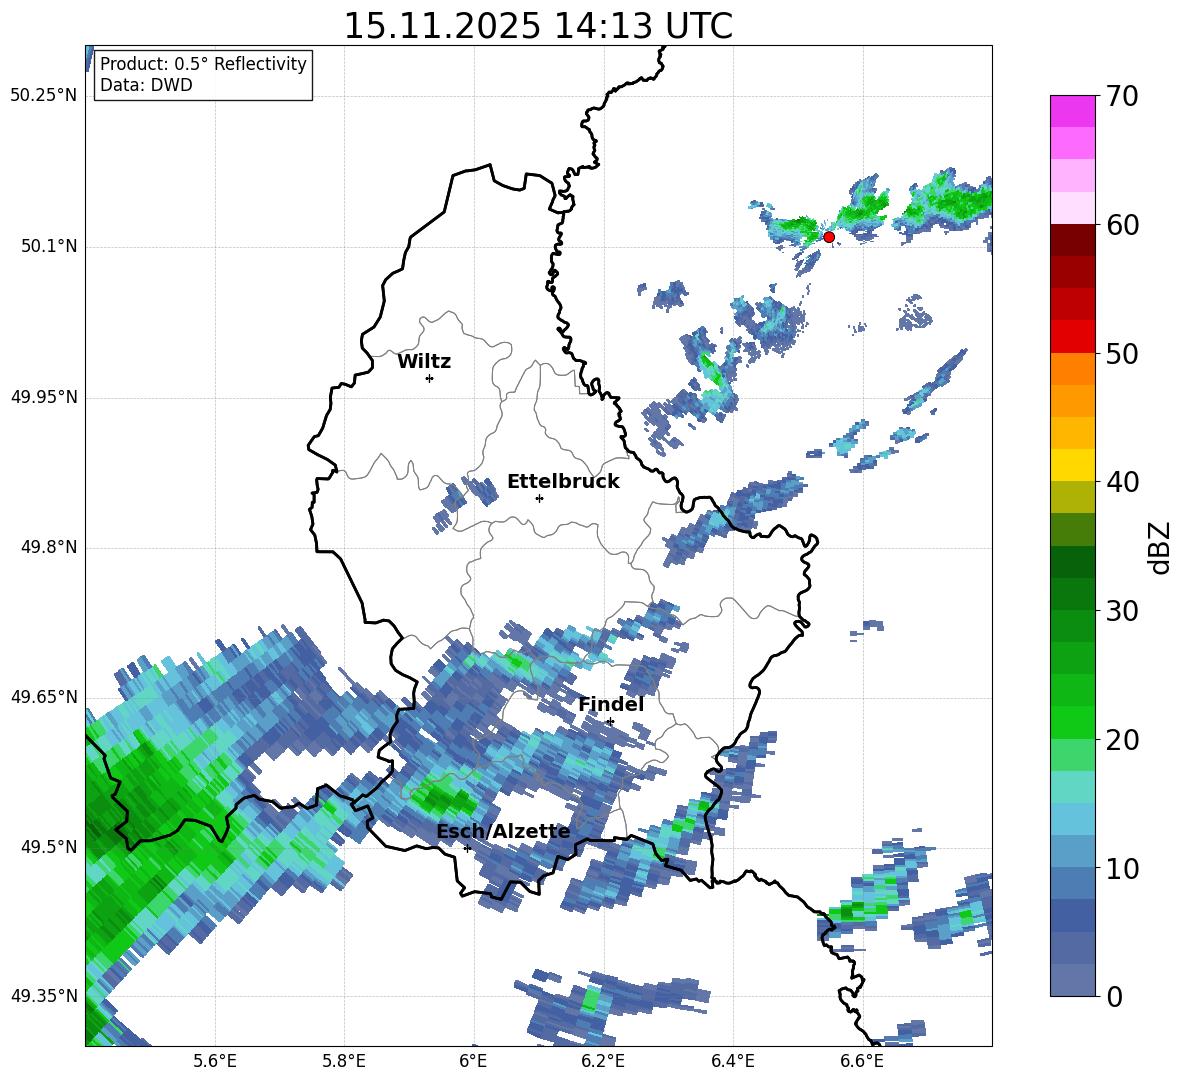This screenshot has height=1081, width=1184.
Task: Click the 50.25°N latitude label
Action: tap(44, 96)
